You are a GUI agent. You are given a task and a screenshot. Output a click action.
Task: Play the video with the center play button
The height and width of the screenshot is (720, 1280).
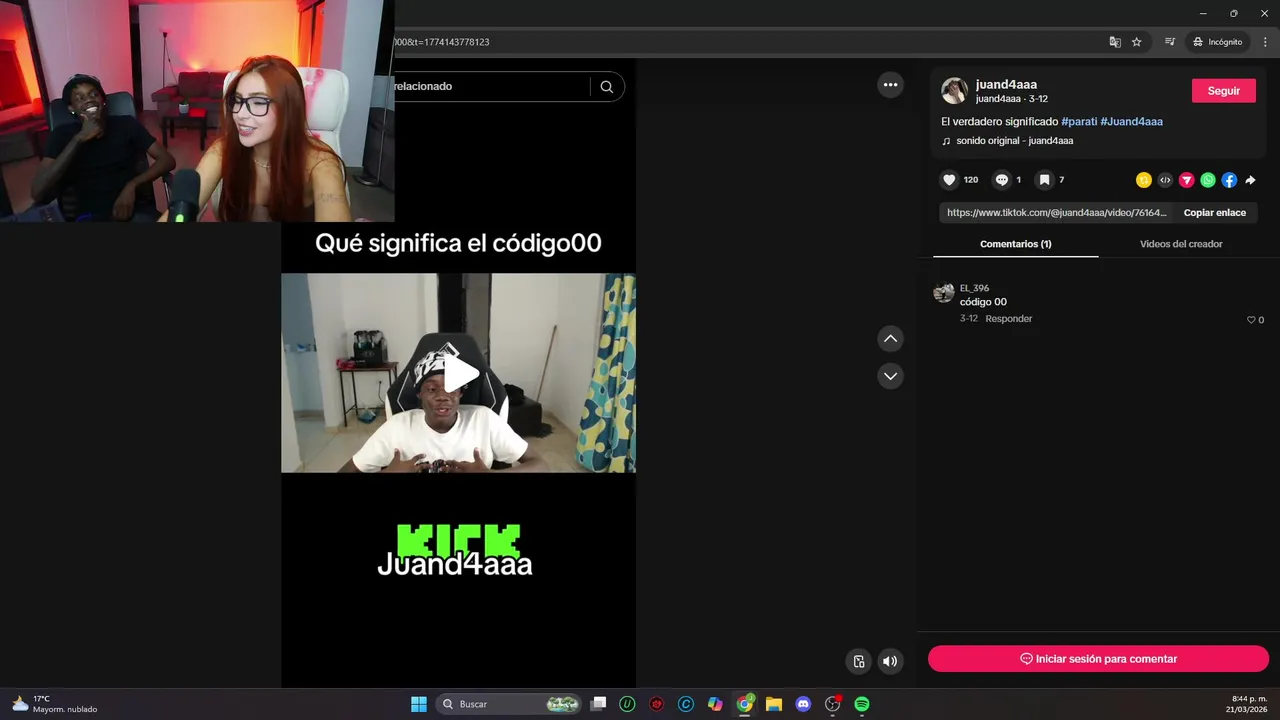(x=460, y=374)
